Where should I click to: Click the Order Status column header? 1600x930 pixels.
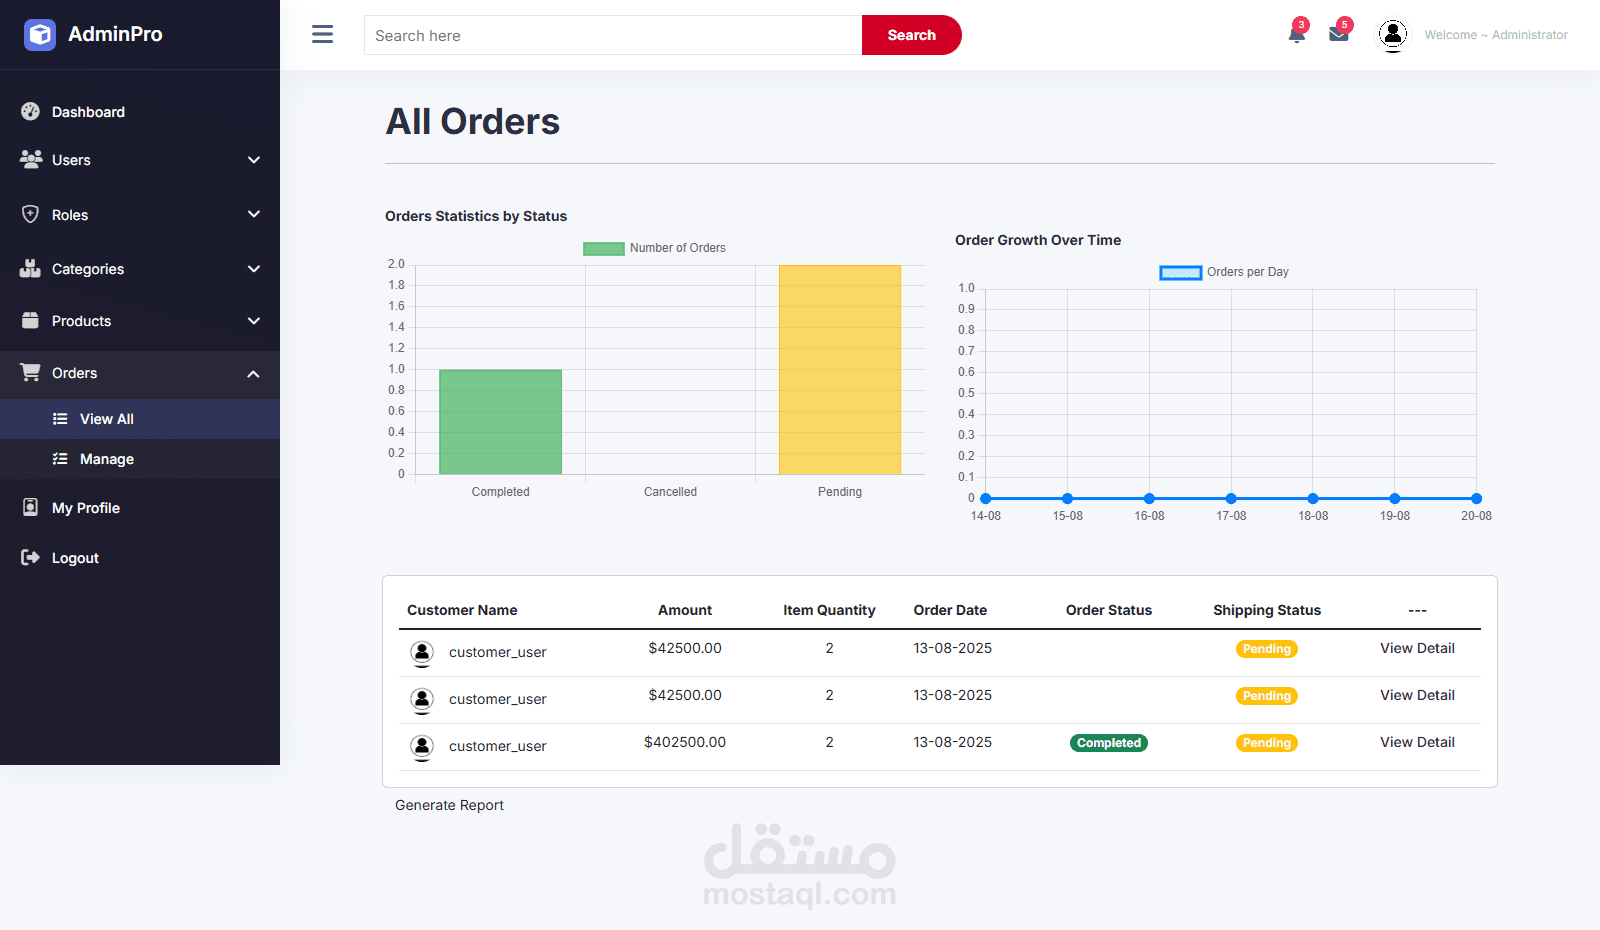[x=1109, y=610]
